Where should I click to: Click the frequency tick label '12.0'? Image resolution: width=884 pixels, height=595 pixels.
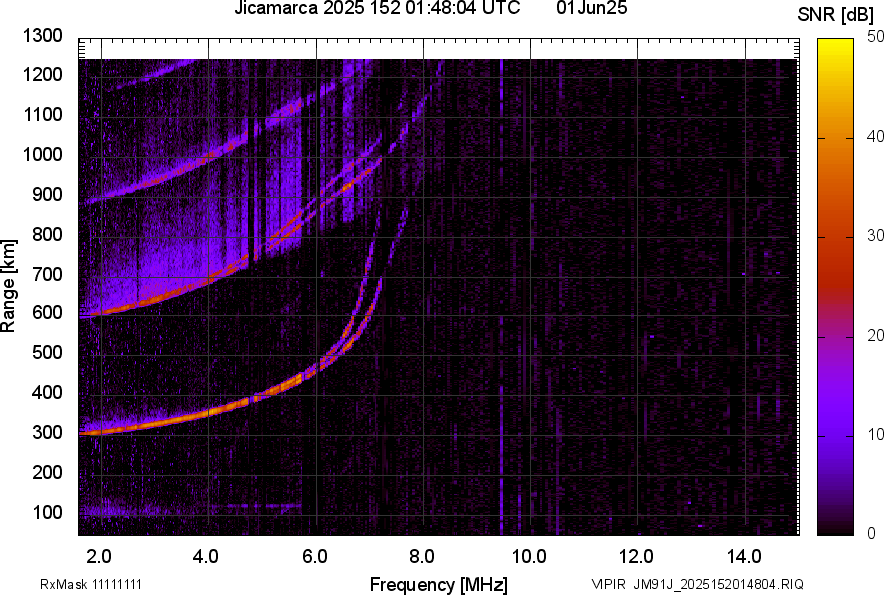point(637,557)
